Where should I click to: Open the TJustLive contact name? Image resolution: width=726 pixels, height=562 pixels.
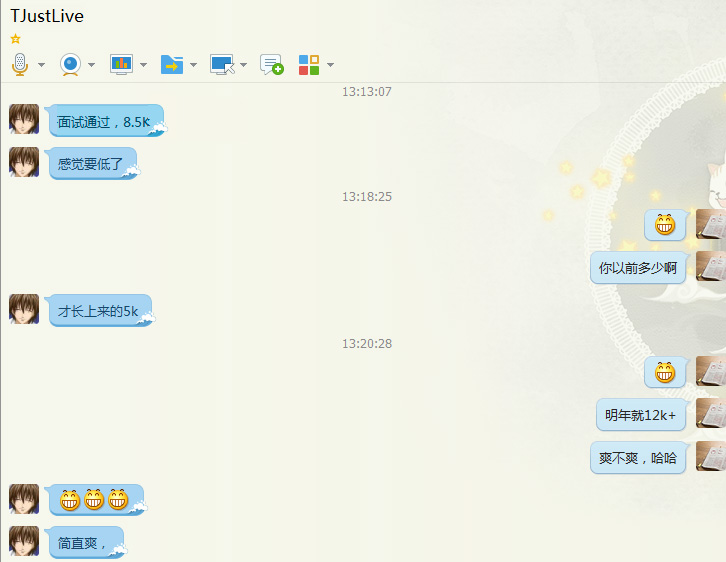(47, 16)
